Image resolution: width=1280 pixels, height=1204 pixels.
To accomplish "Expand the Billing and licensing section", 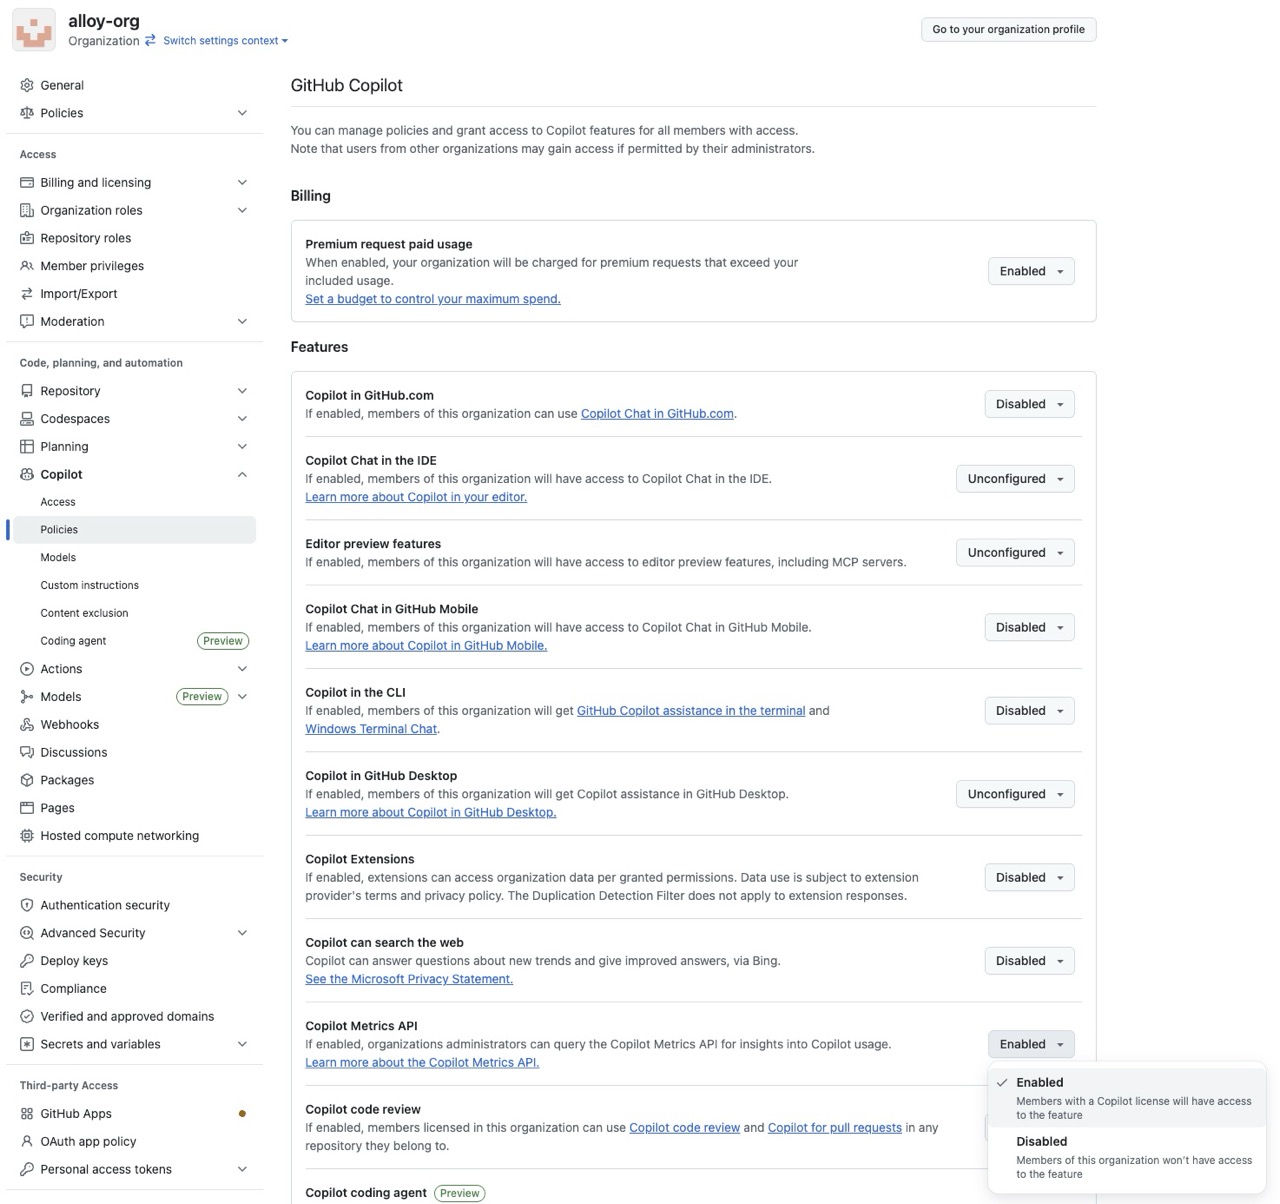I will tap(242, 182).
